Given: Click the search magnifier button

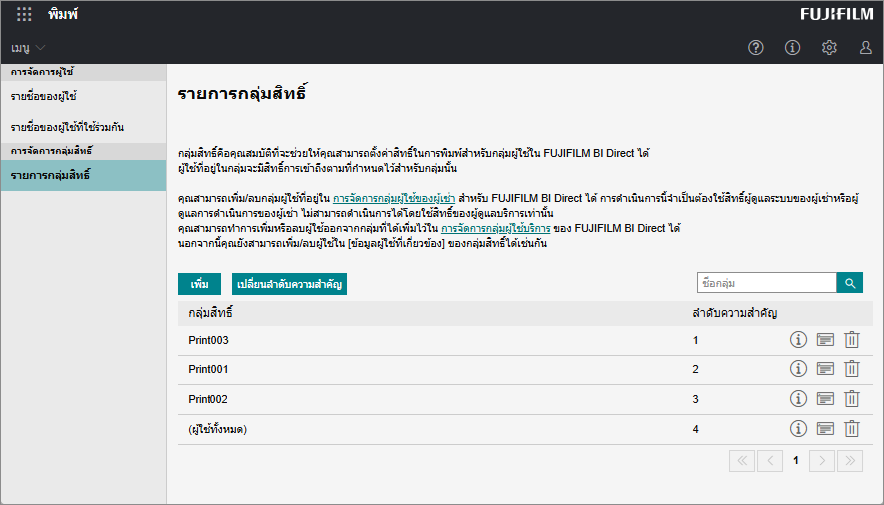Looking at the screenshot, I should click(x=850, y=284).
